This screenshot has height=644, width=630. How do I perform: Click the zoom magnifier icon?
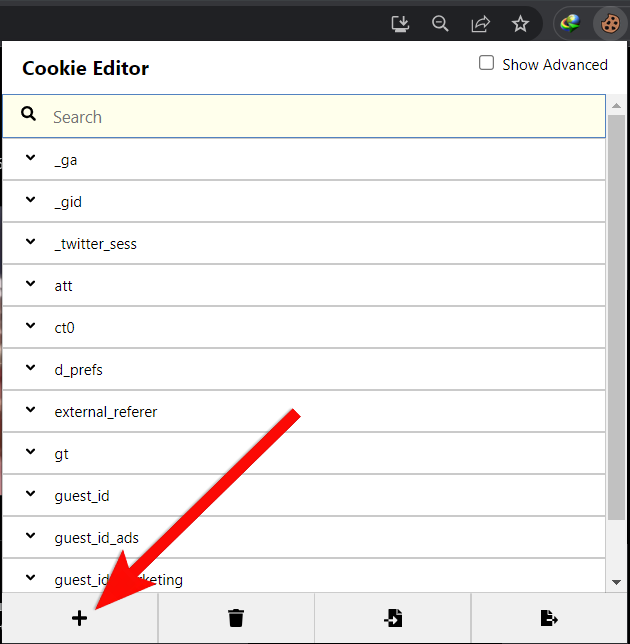440,23
